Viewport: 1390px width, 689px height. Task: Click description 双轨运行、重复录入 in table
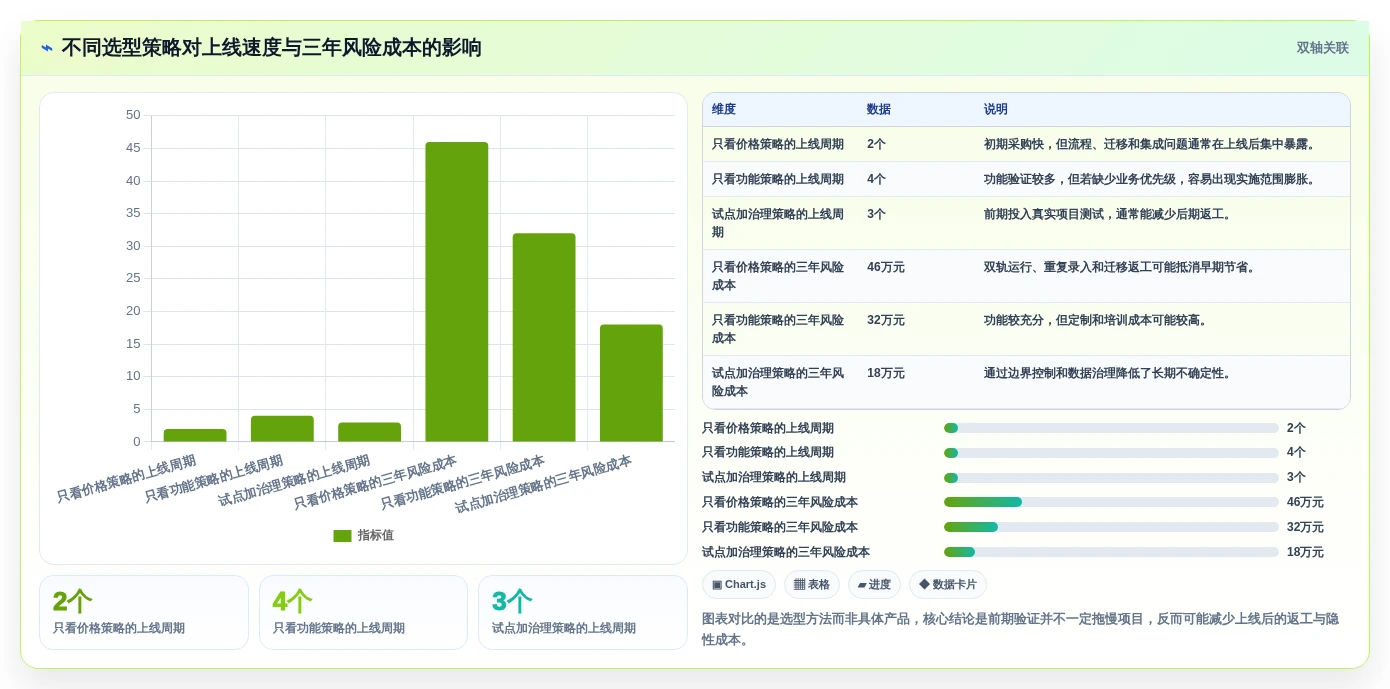[x=1119, y=267]
